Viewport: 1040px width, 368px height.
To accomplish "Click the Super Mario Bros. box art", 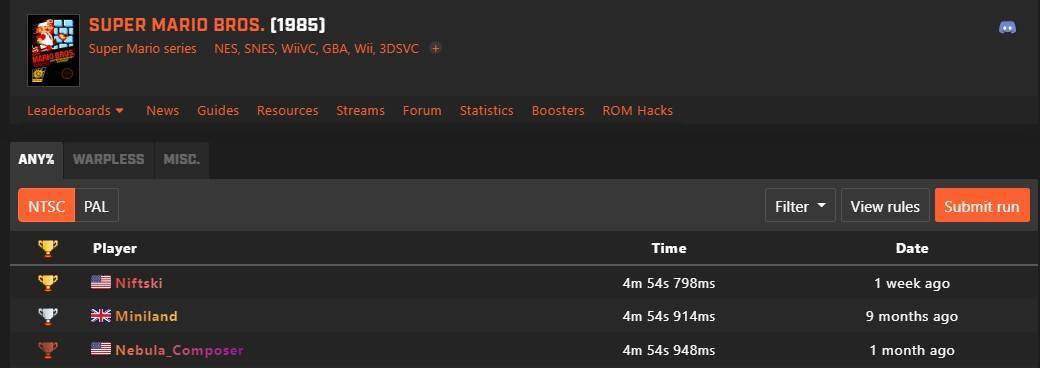I will tap(54, 50).
